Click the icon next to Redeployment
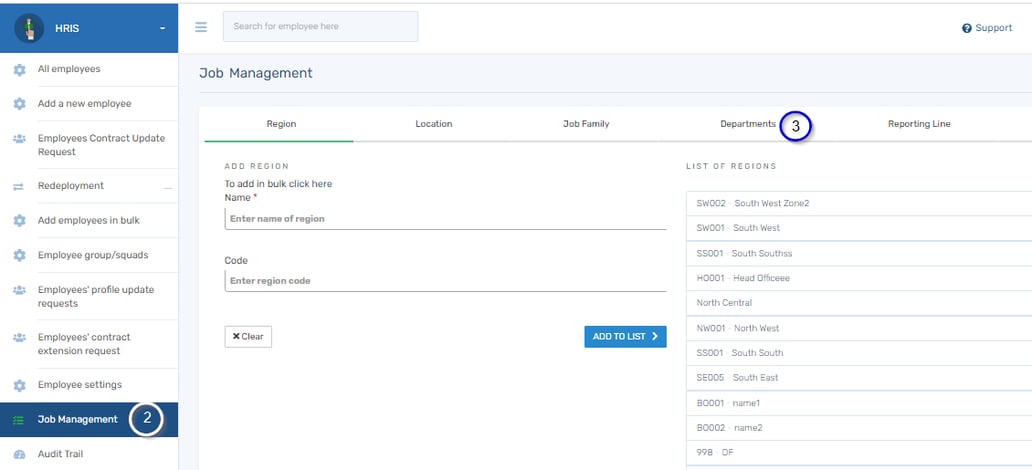Image resolution: width=1032 pixels, height=470 pixels. point(19,186)
